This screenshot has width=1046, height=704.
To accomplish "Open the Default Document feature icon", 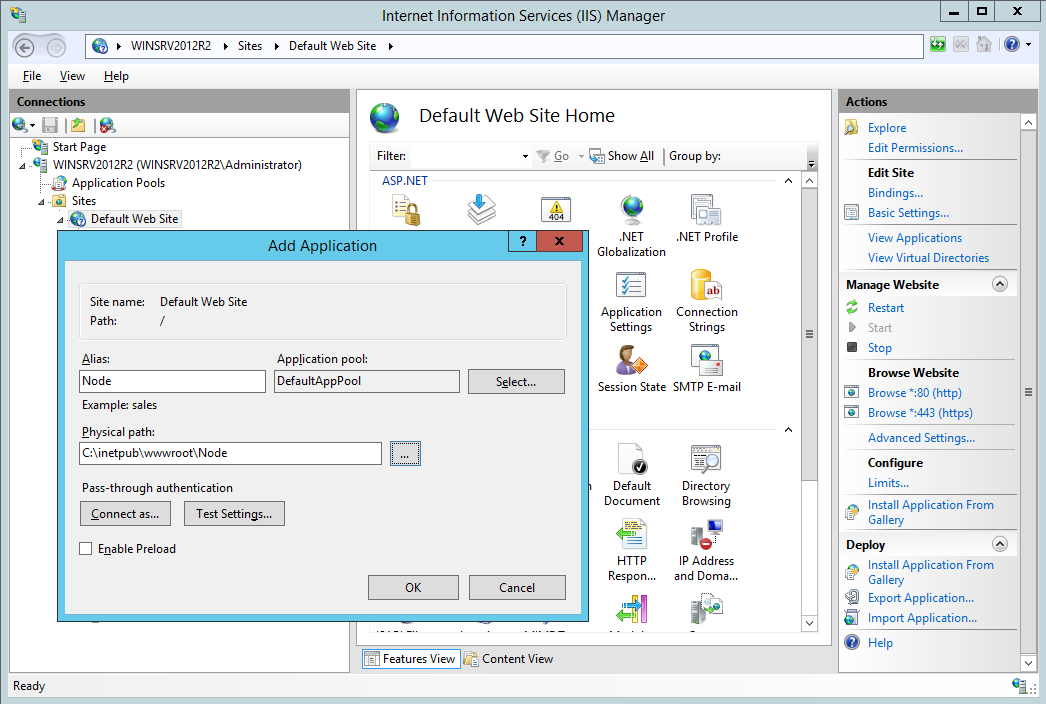I will [x=631, y=475].
